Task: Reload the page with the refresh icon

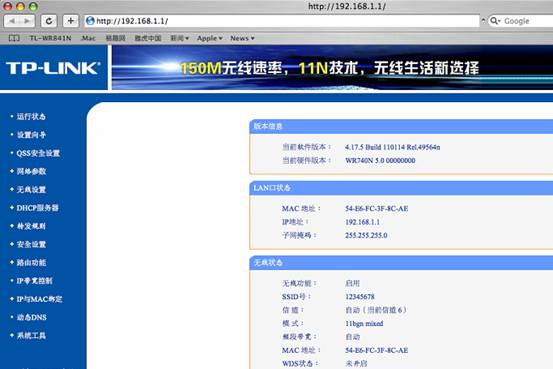Action: [49, 21]
